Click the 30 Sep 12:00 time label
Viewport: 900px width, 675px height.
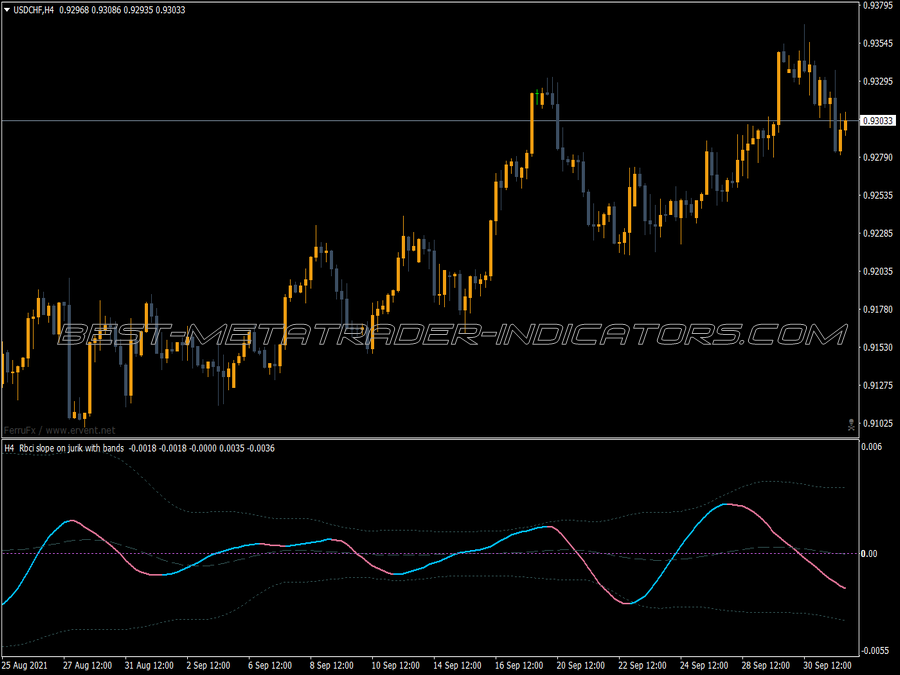(x=828, y=666)
